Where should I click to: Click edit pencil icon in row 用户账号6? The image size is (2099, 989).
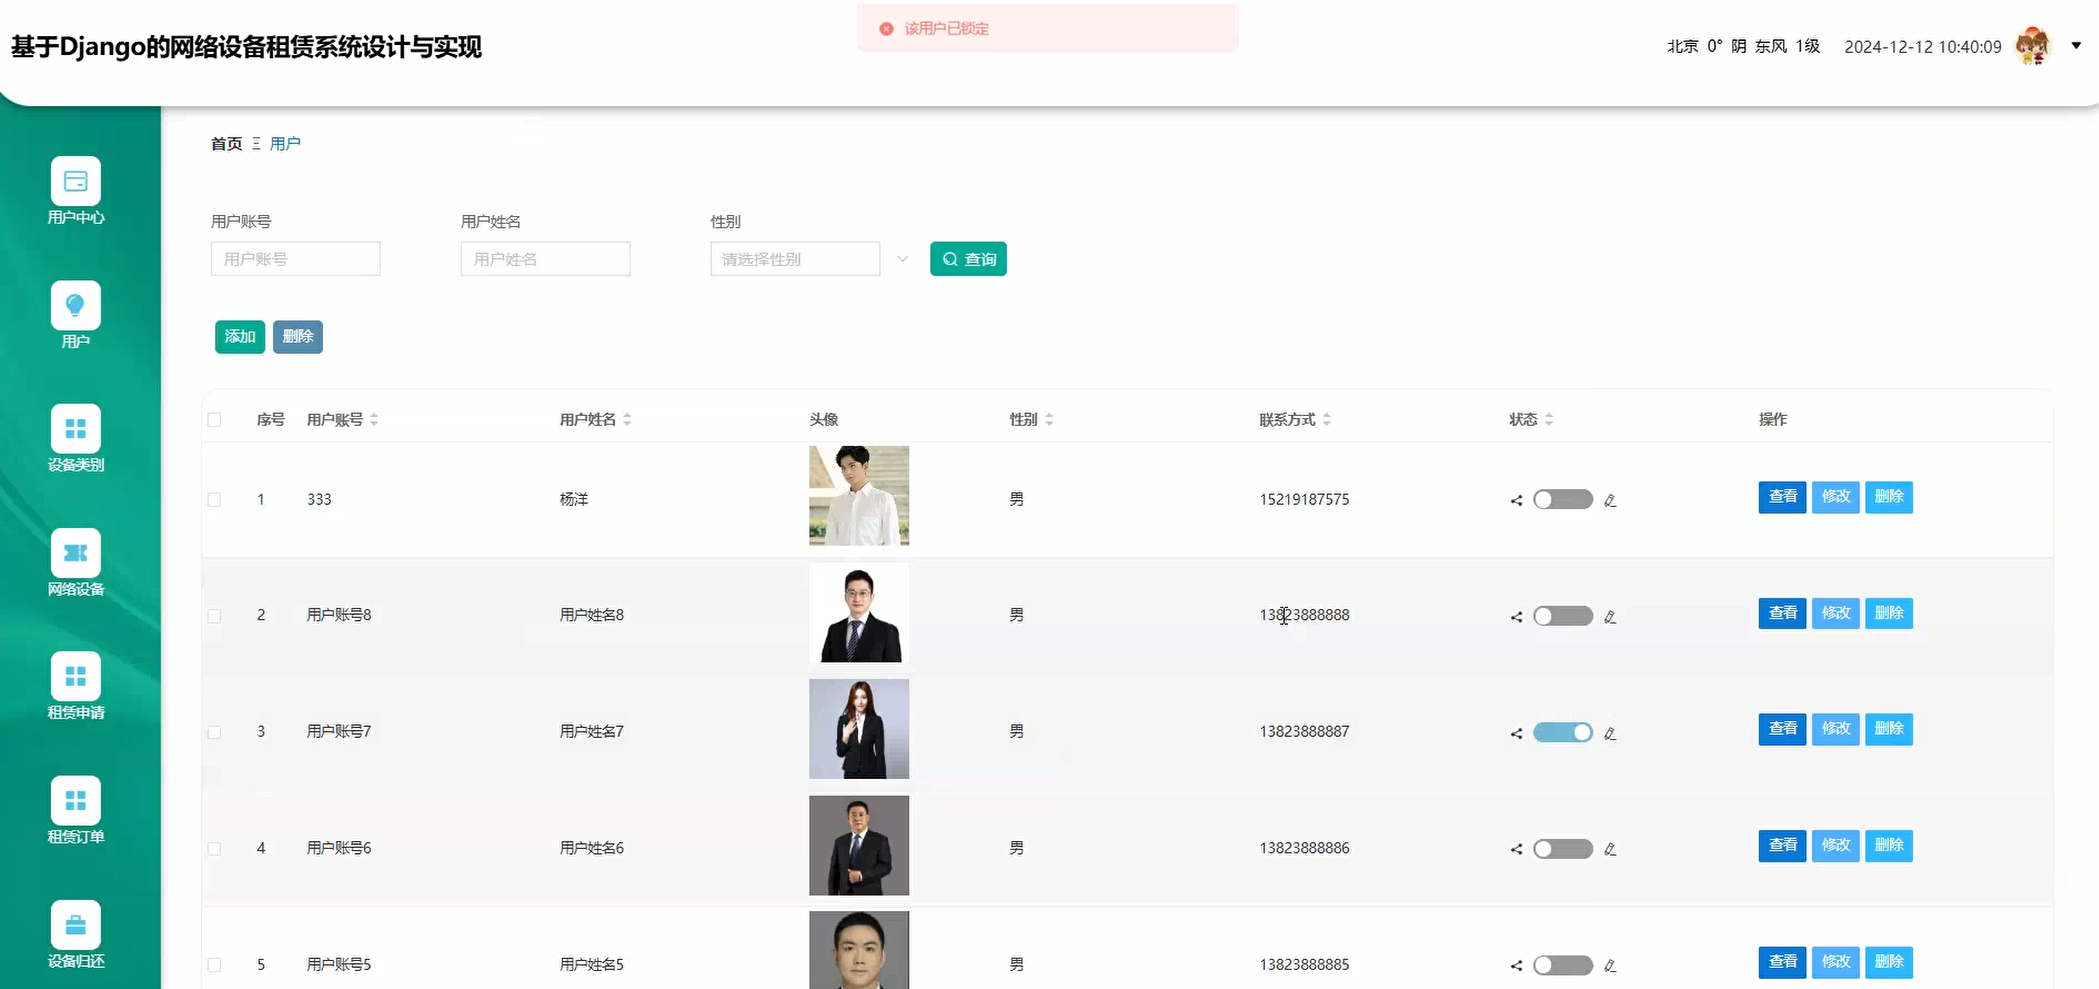click(x=1610, y=849)
